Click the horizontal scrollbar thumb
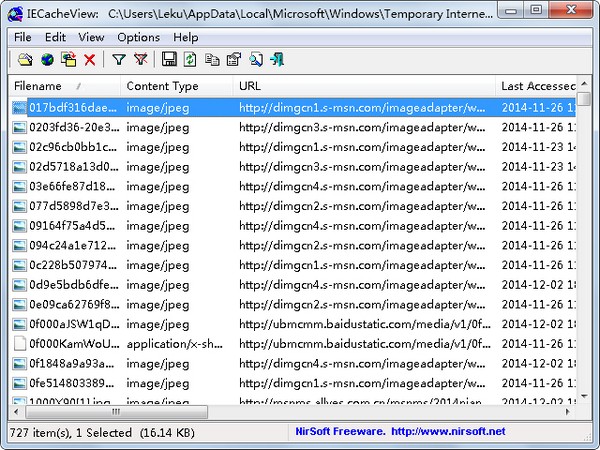The width and height of the screenshot is (600, 450). click(117, 412)
